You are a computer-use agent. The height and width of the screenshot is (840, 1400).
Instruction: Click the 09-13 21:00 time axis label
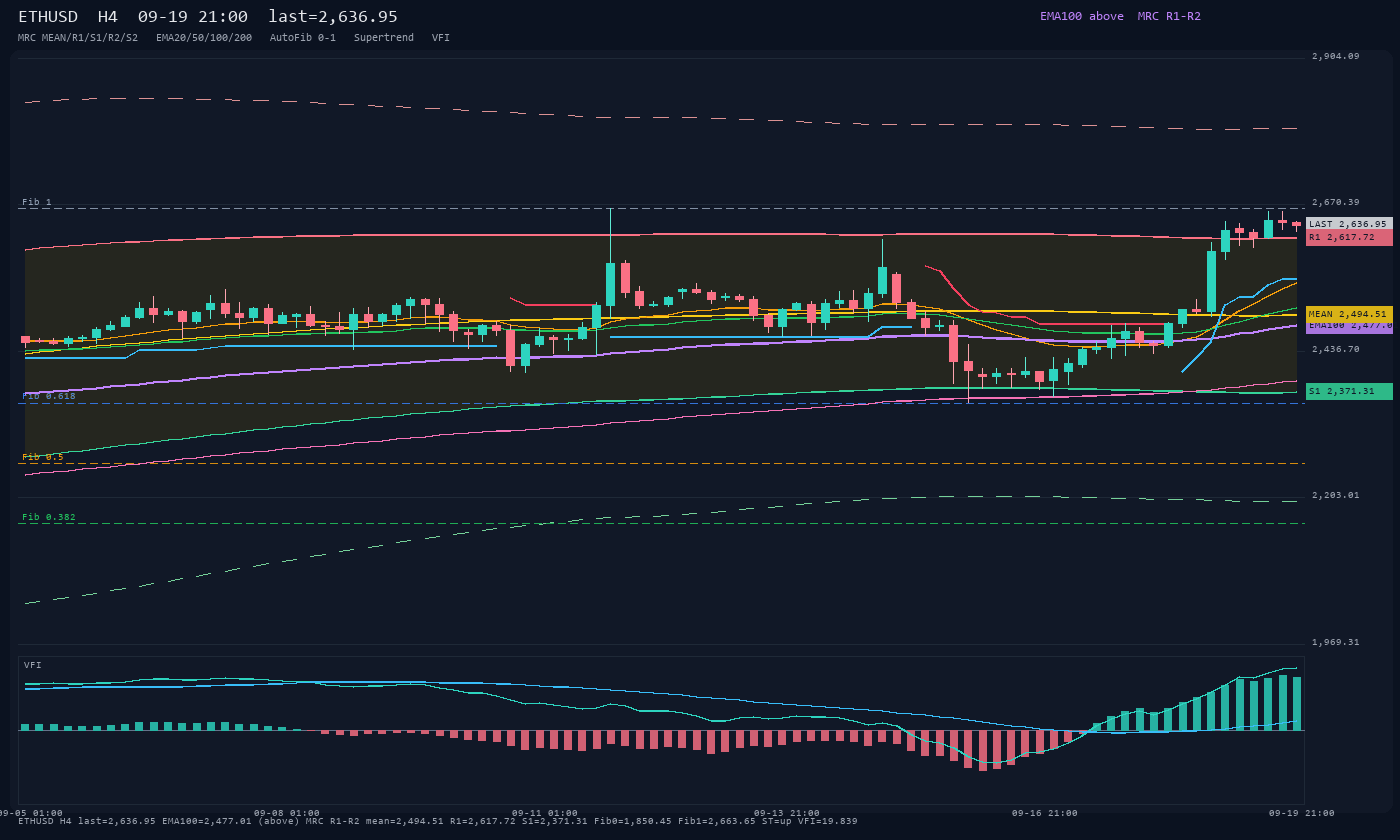787,813
